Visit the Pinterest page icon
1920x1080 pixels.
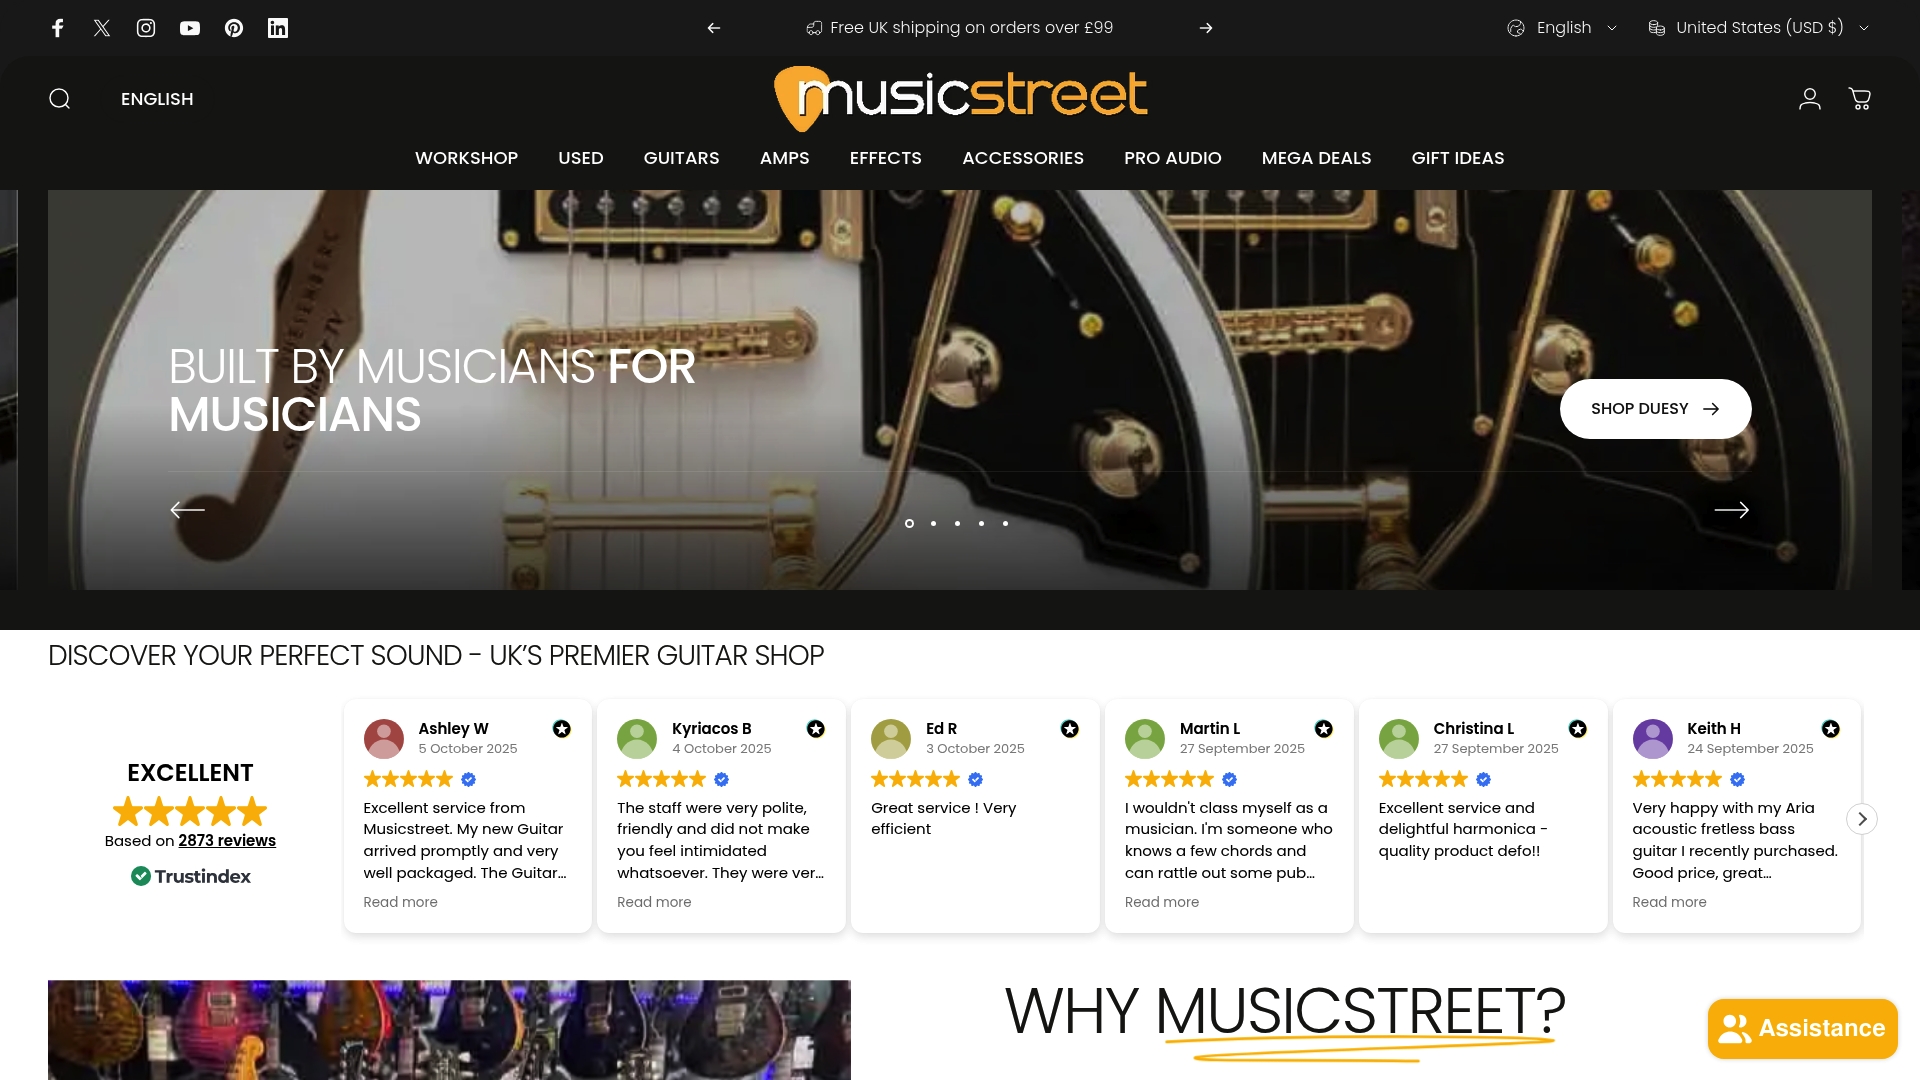tap(234, 28)
